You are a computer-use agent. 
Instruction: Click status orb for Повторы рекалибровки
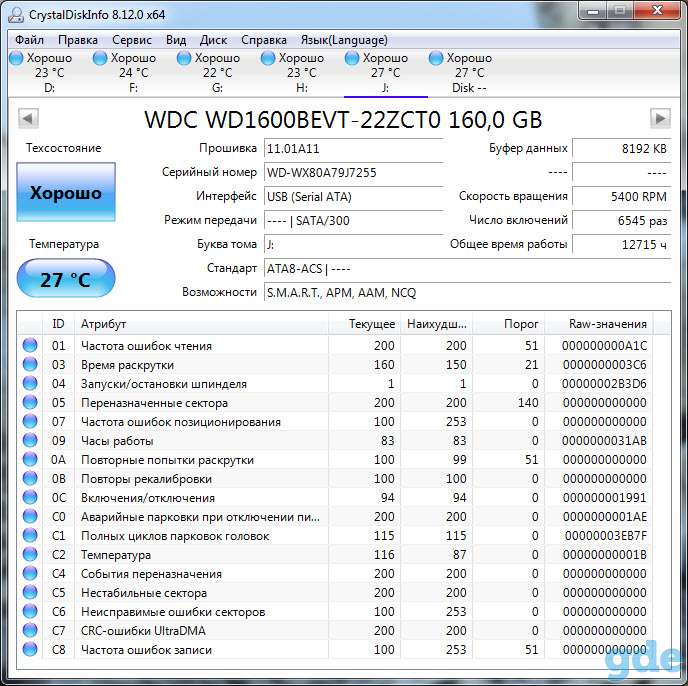pos(30,478)
